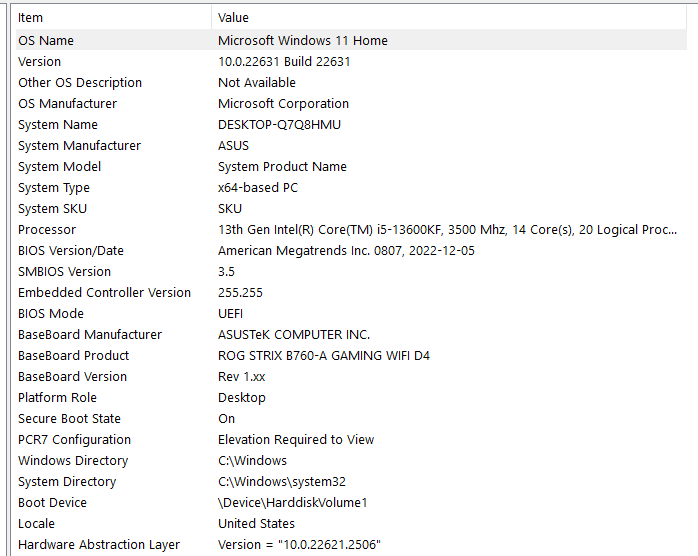Select the OS Name row label
The width and height of the screenshot is (698, 556).
pos(46,41)
